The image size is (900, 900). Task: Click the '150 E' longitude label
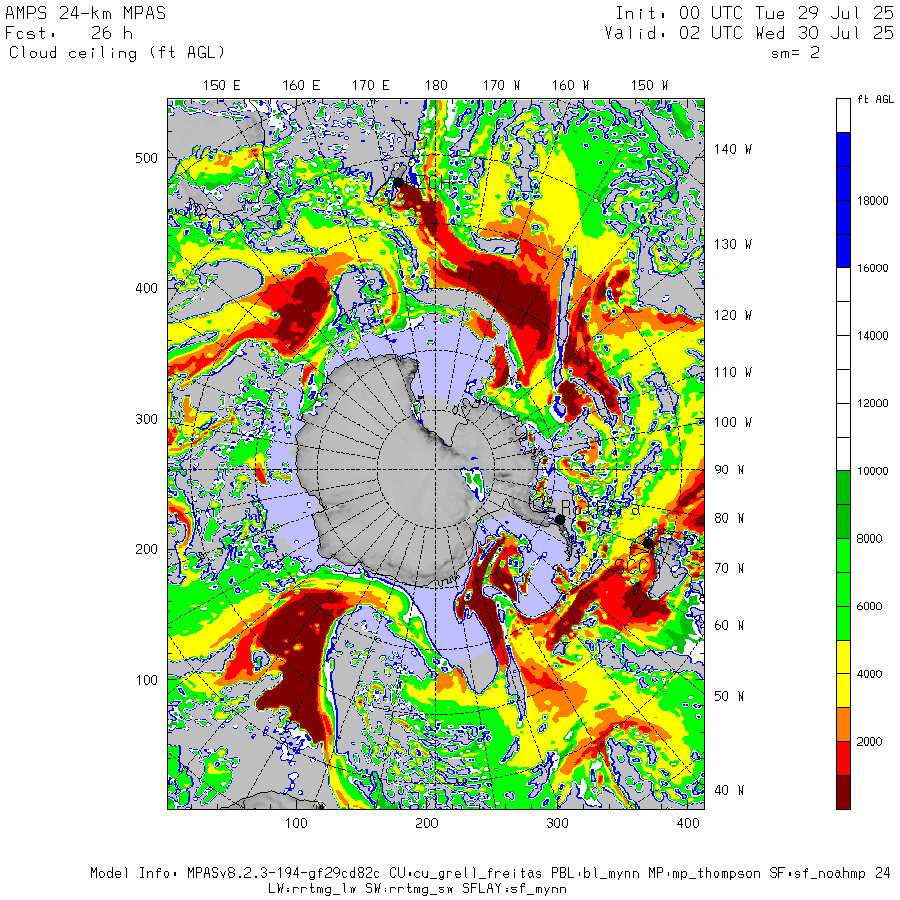222,86
